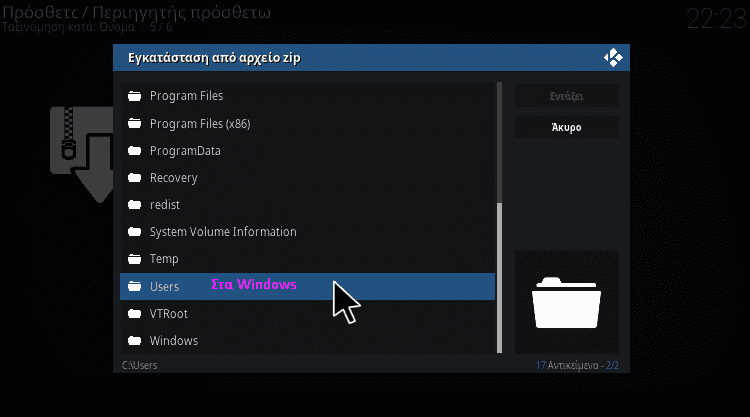The width and height of the screenshot is (750, 417).
Task: Click the Εντάξει (OK) button
Action: point(566,96)
